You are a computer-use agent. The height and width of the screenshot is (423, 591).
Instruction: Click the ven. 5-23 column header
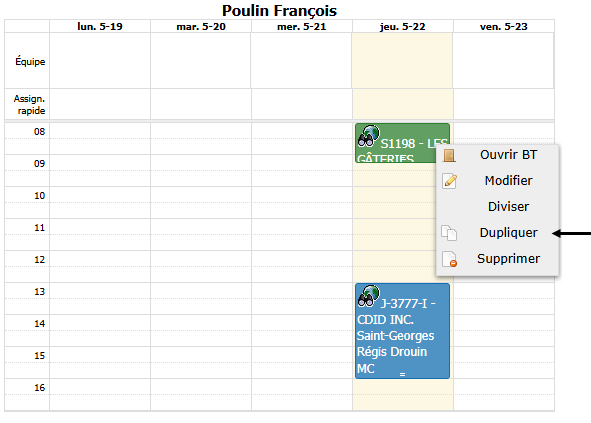point(504,26)
